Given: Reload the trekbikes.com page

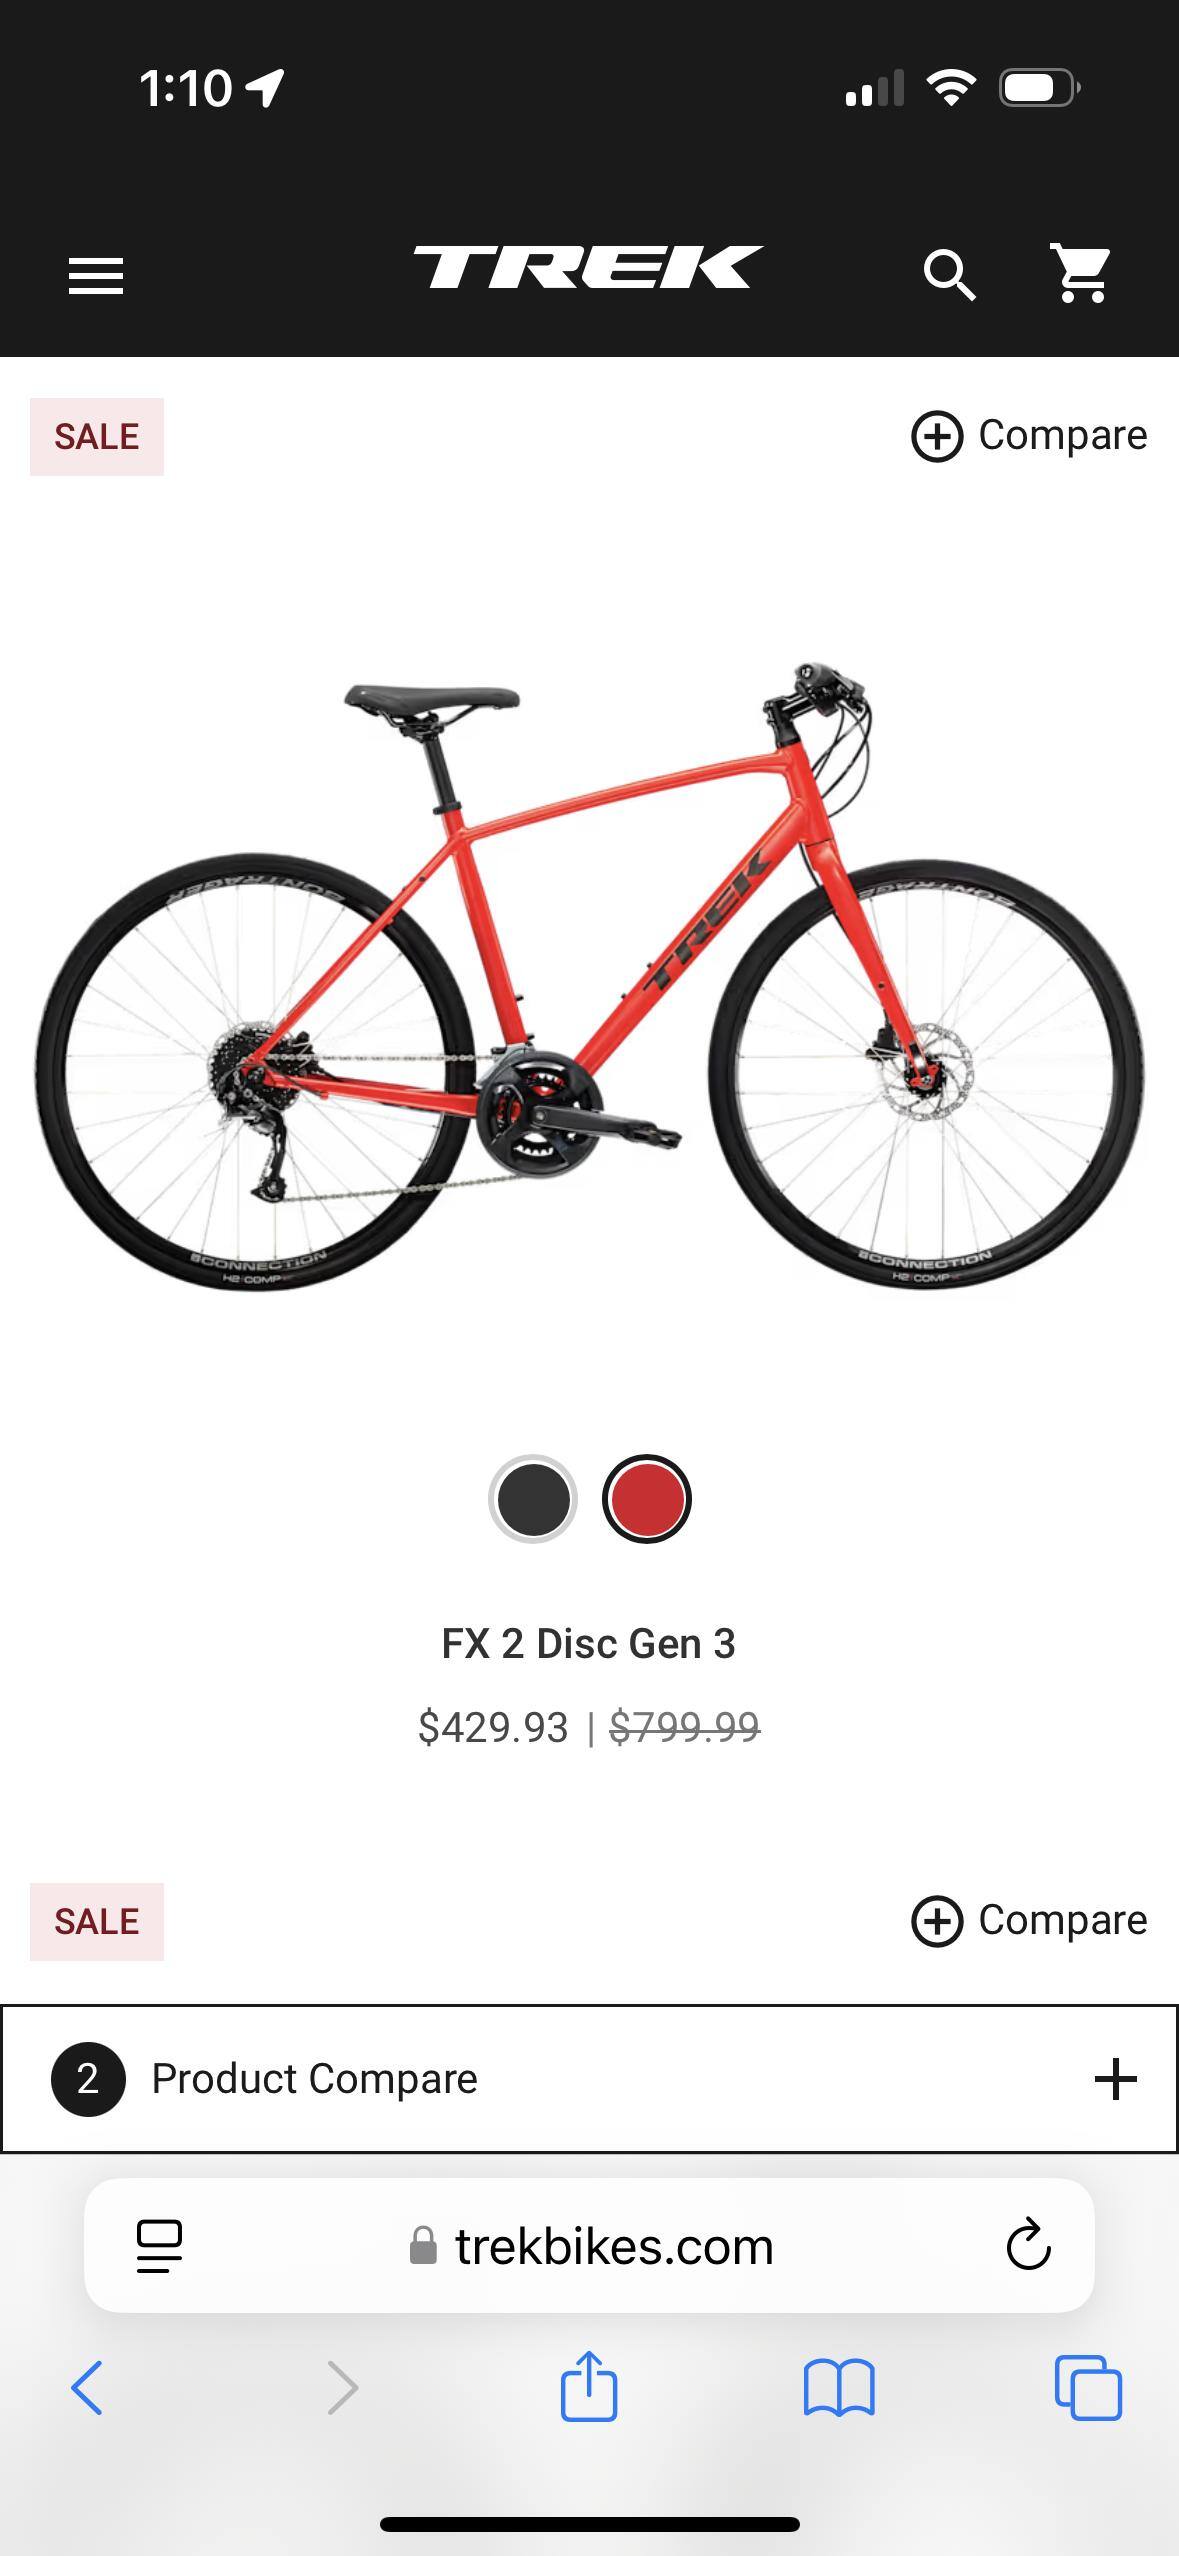Looking at the screenshot, I should (1027, 2246).
